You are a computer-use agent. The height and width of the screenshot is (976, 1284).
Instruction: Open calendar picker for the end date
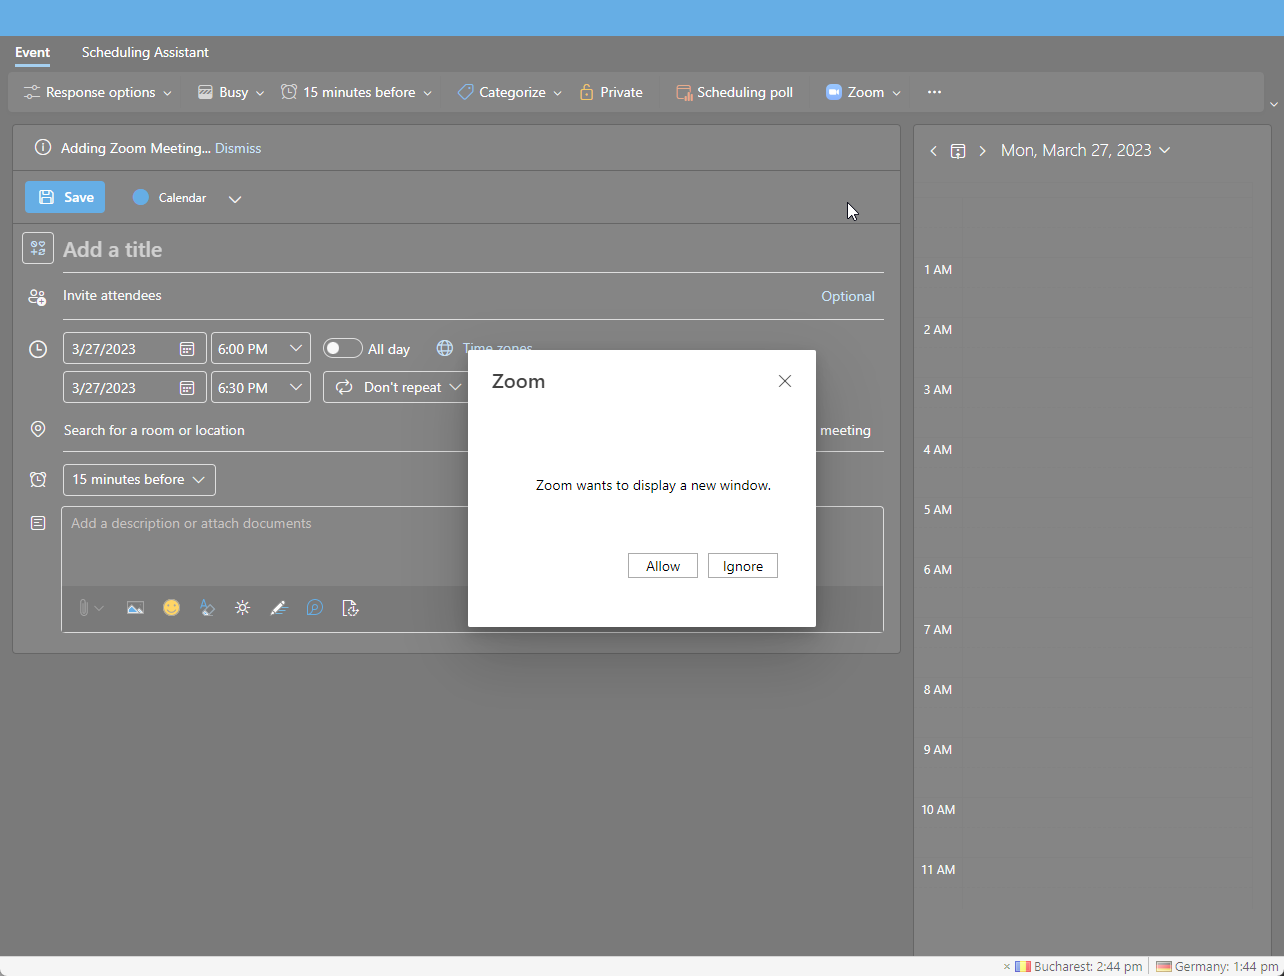click(x=187, y=388)
